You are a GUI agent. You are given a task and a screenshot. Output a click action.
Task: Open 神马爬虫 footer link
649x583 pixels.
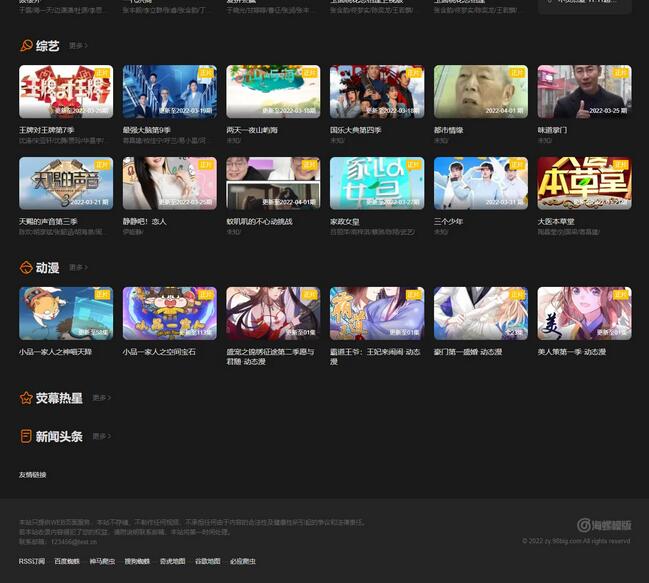(102, 561)
